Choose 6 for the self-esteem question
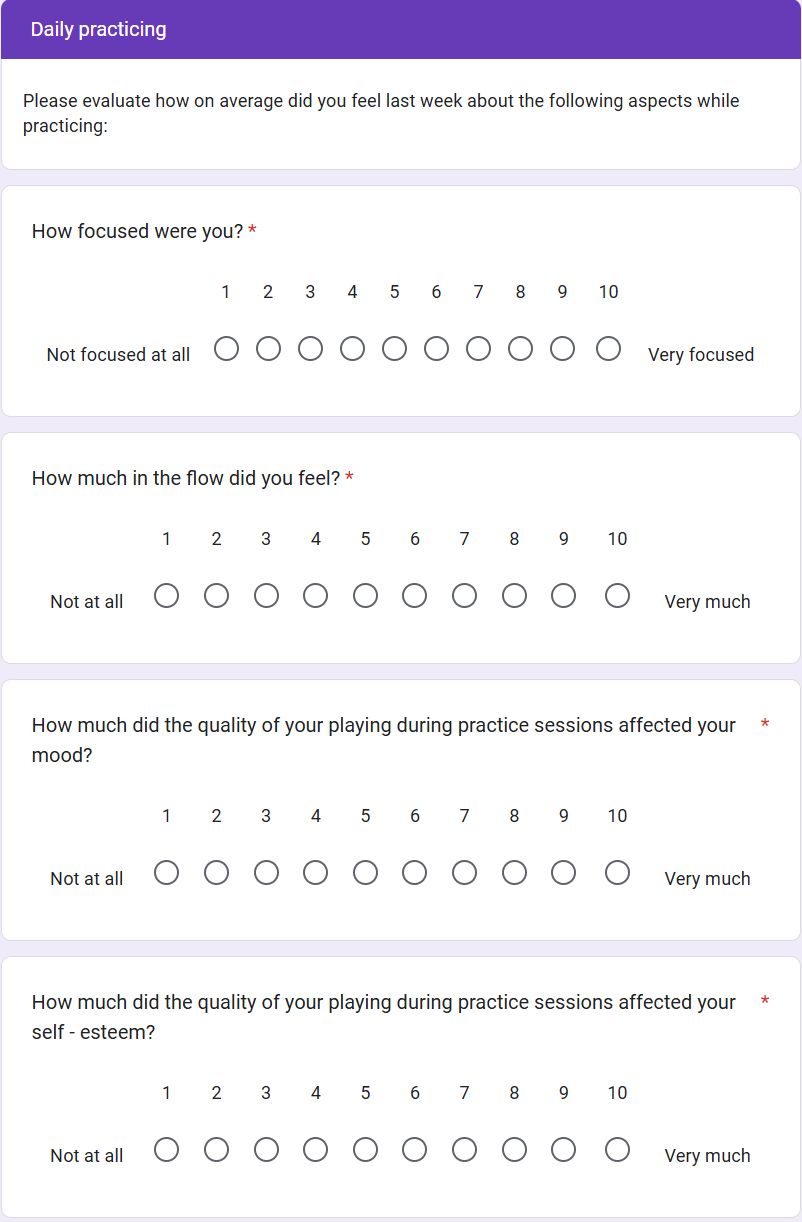802x1222 pixels. (415, 1150)
